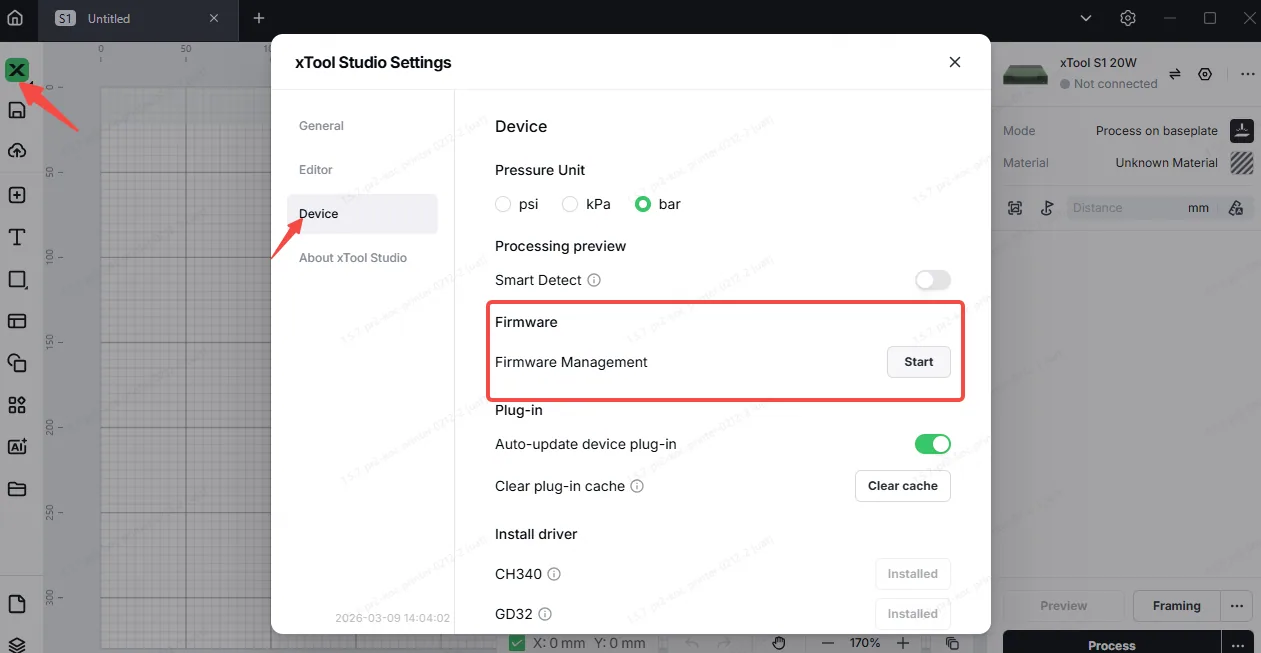Toggle Smart Detect switch
The image size is (1261, 653).
pos(932,280)
